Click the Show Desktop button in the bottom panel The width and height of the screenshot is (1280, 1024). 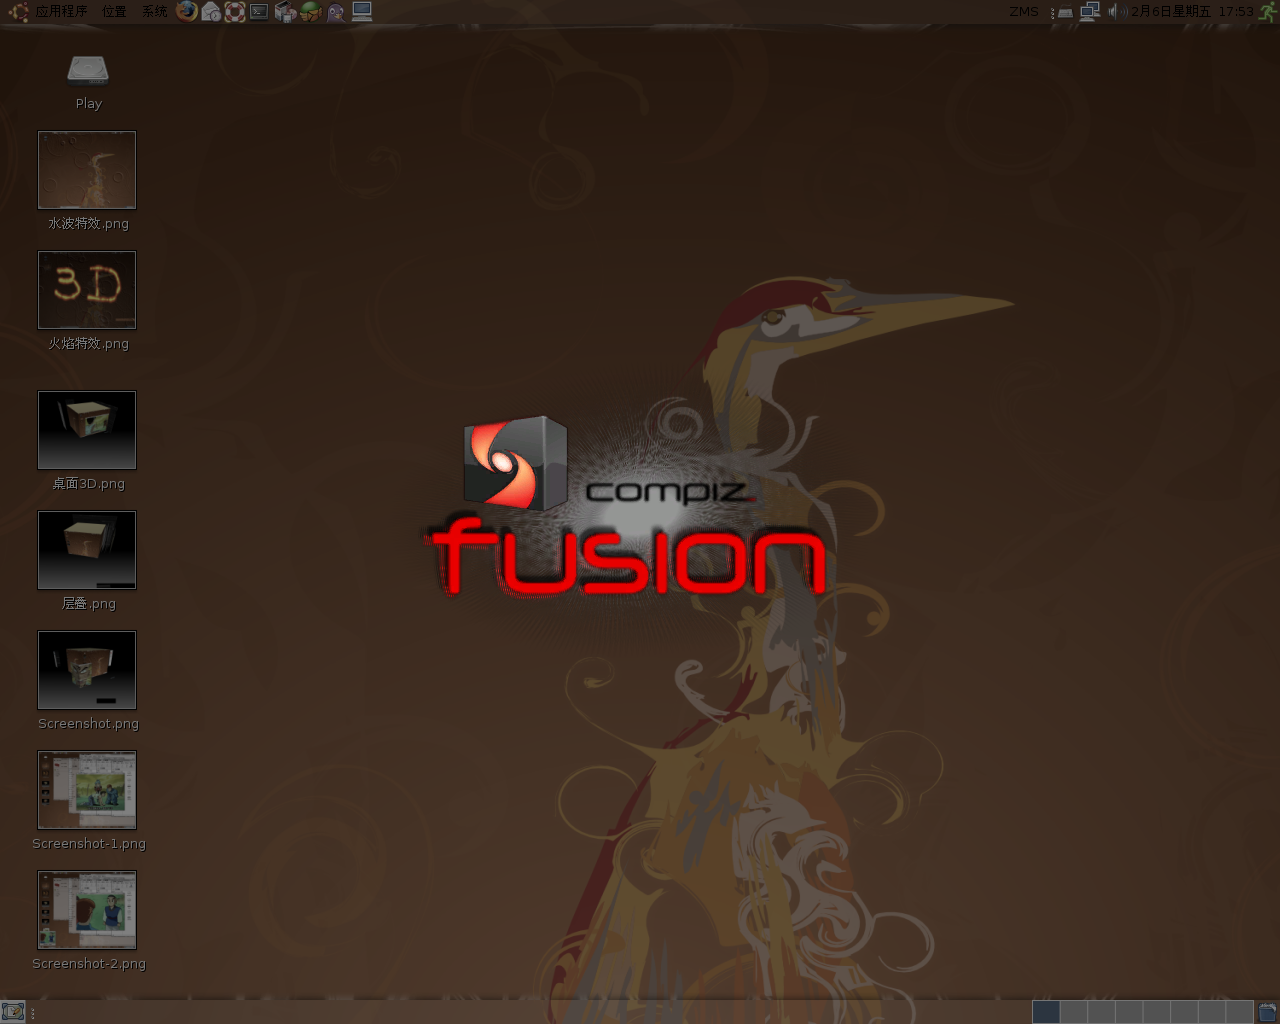click(x=13, y=1012)
